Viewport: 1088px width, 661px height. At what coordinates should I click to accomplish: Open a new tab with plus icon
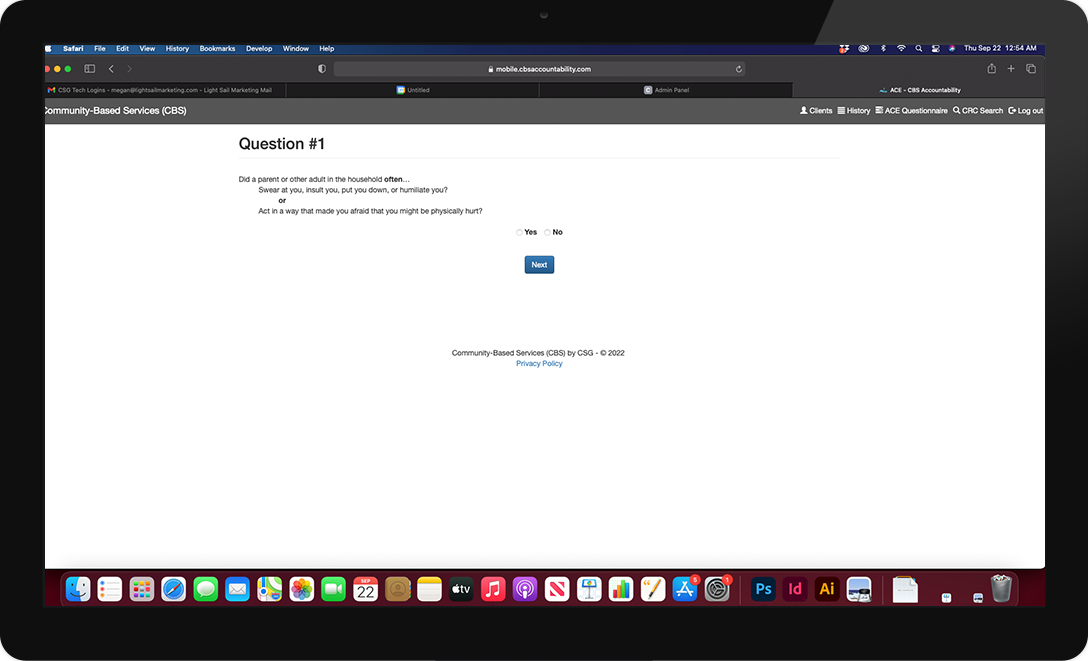click(1011, 69)
